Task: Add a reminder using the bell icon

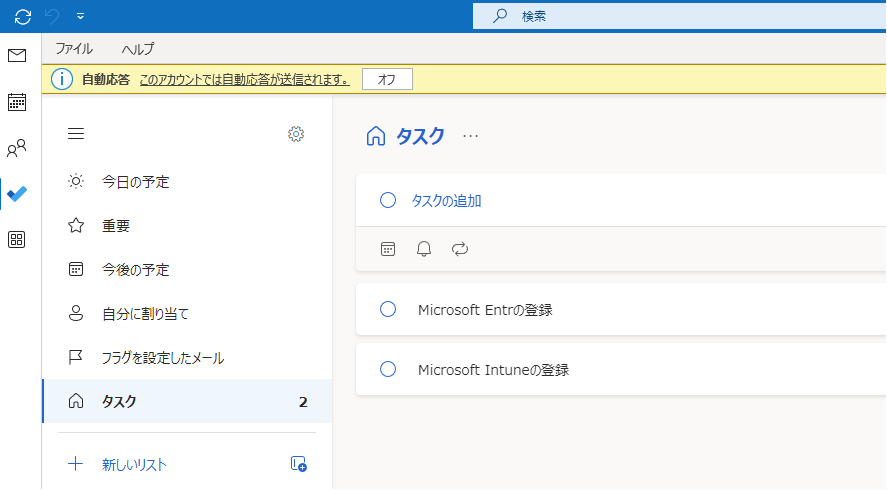Action: [424, 249]
